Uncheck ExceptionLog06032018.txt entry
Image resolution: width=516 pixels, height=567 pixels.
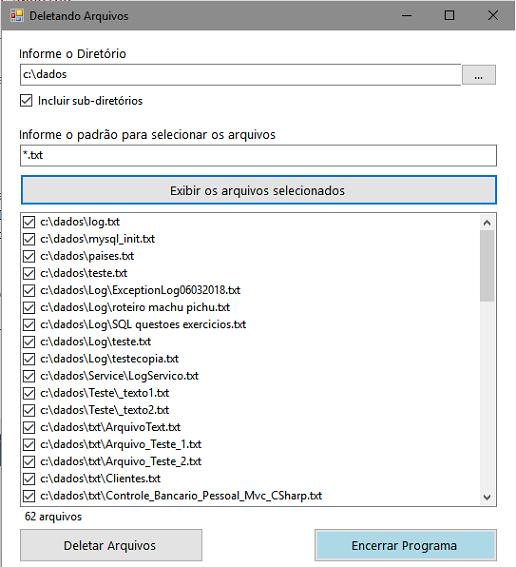tap(29, 290)
